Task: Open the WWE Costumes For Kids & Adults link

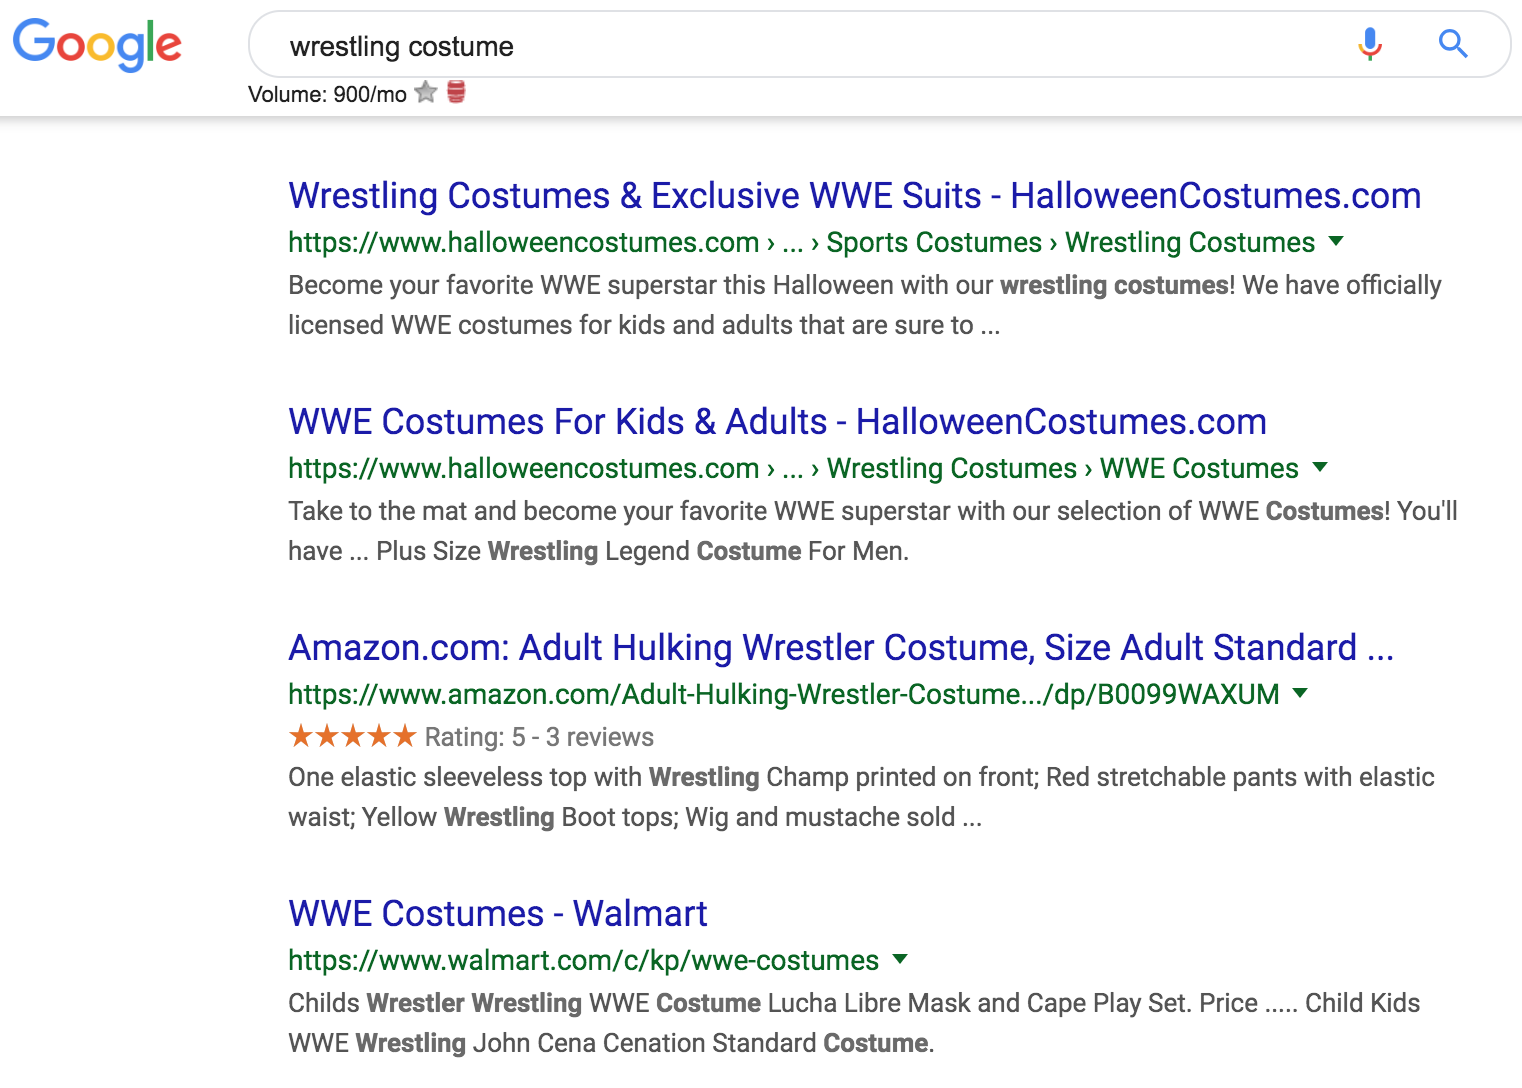Action: (x=777, y=422)
